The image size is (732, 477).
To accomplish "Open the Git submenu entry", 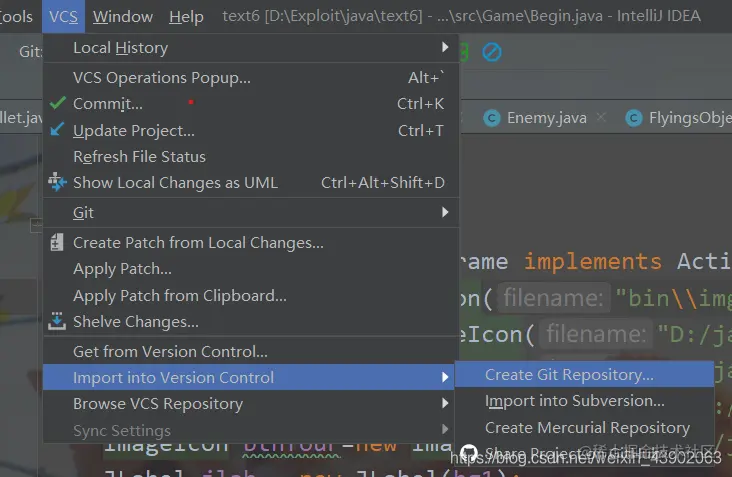I will click(x=251, y=212).
